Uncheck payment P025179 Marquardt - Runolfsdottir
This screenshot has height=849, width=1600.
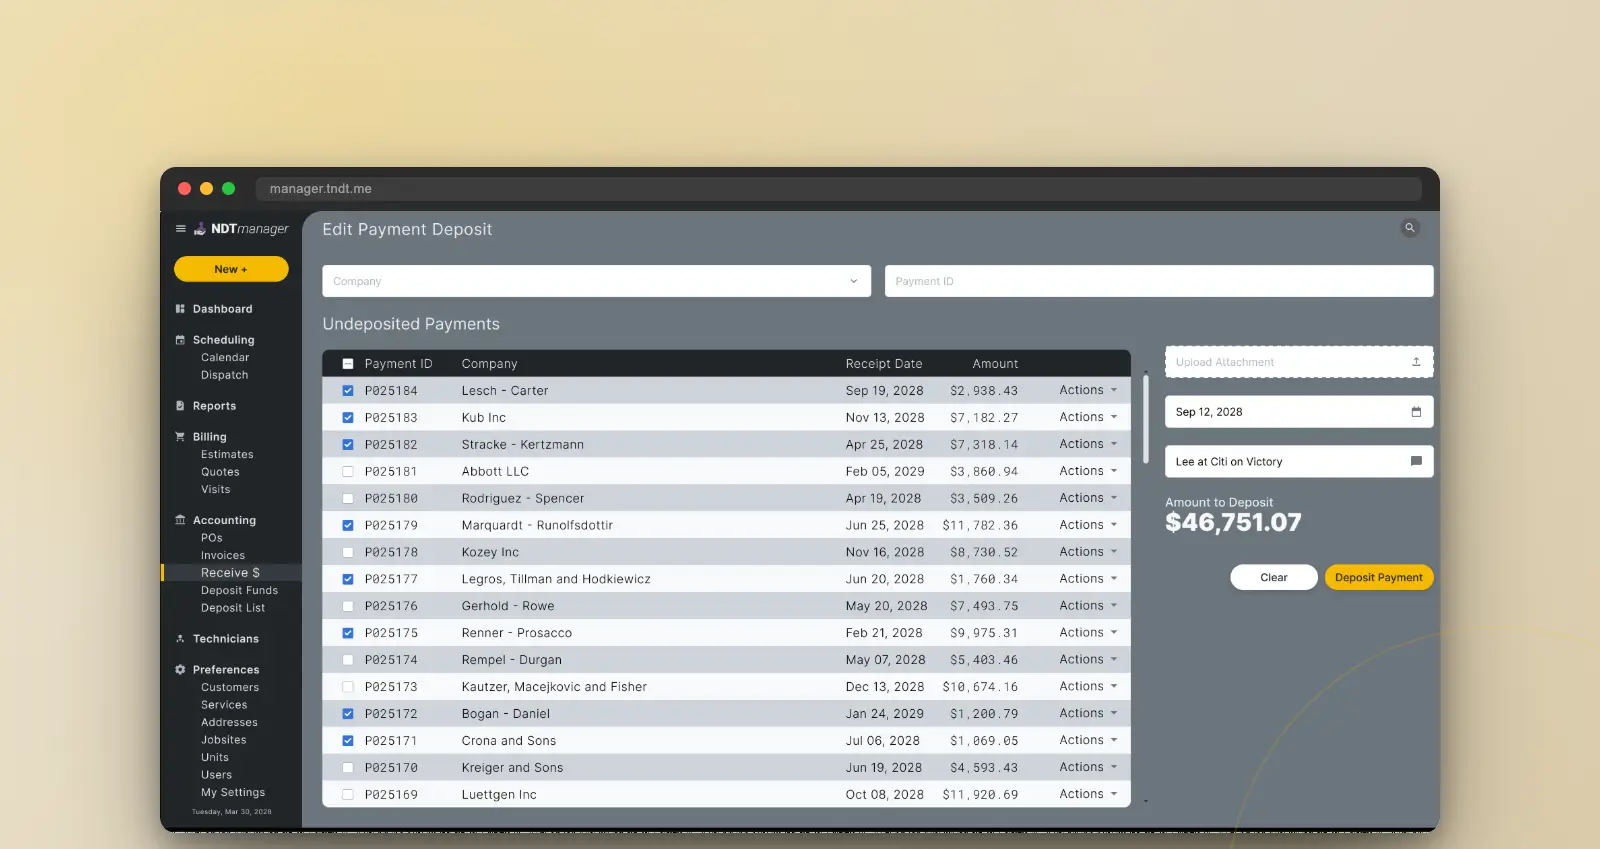pos(348,526)
